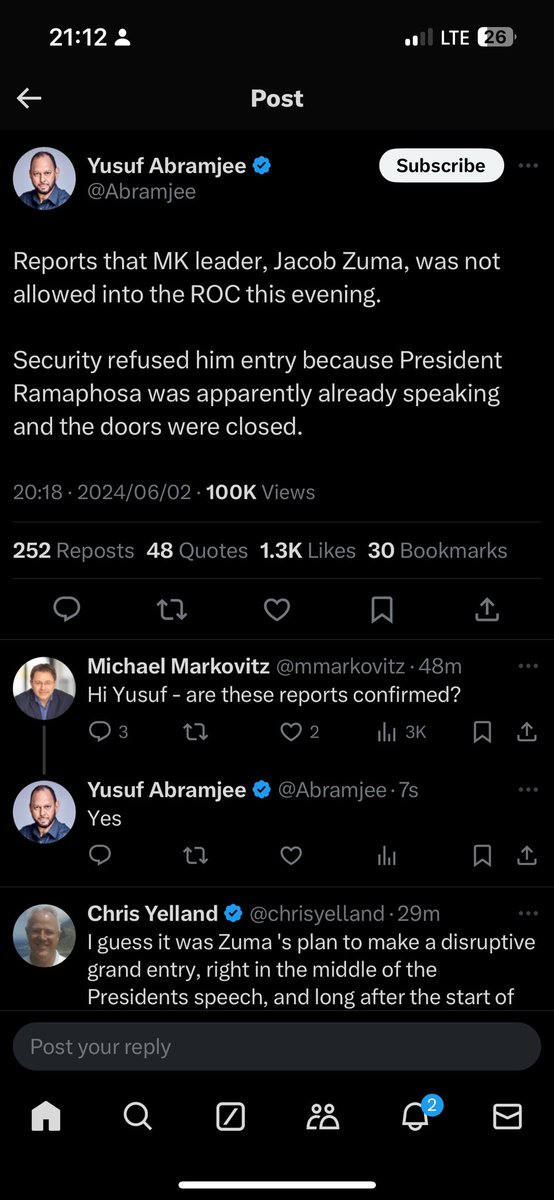
Task: View the 252 Reposts list
Action: point(73,551)
